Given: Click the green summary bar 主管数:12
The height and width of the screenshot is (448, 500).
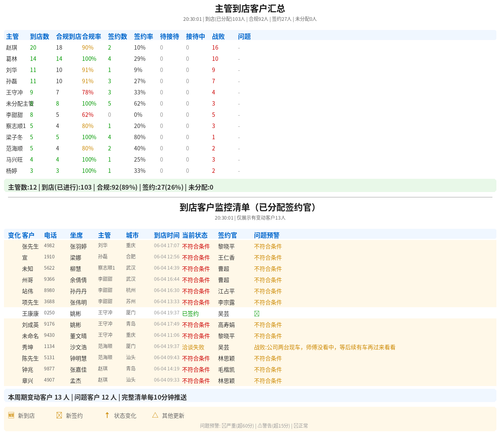Looking at the screenshot, I should [x=250, y=187].
